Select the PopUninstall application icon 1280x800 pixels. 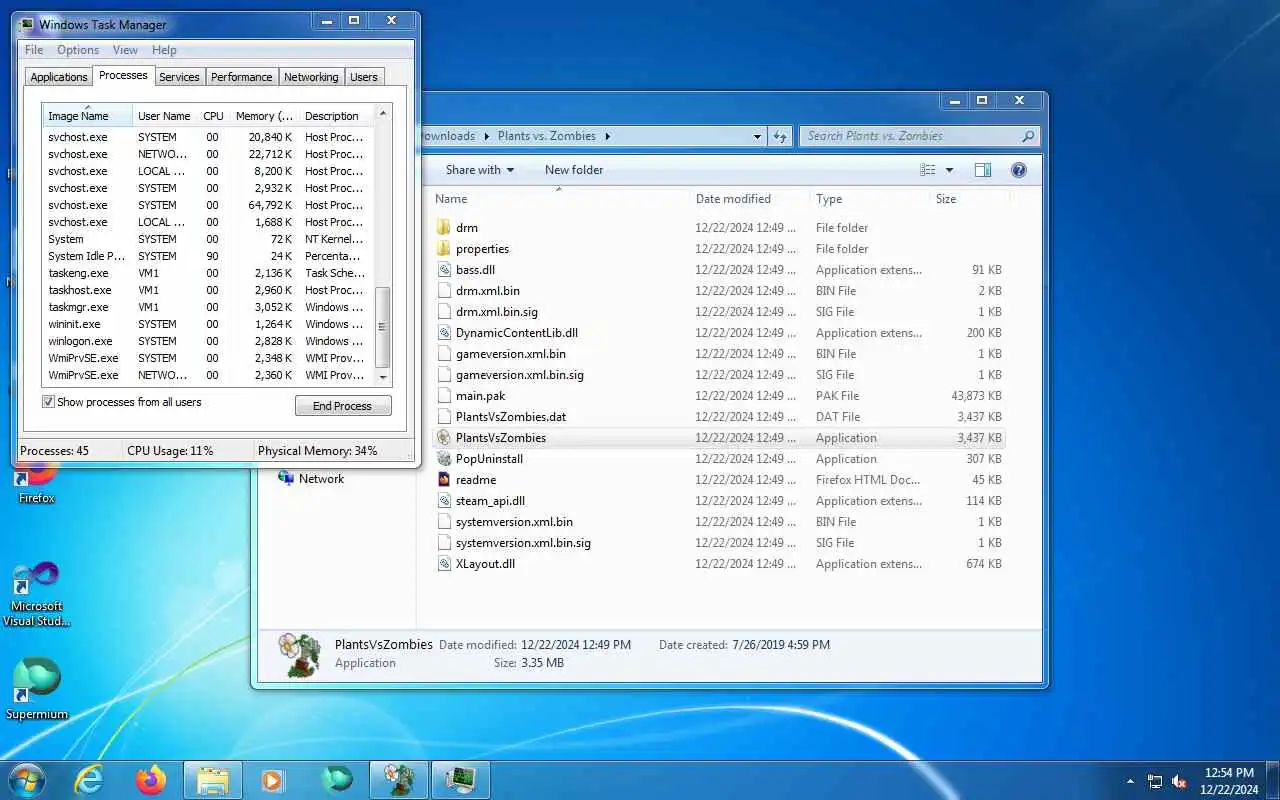[445, 459]
